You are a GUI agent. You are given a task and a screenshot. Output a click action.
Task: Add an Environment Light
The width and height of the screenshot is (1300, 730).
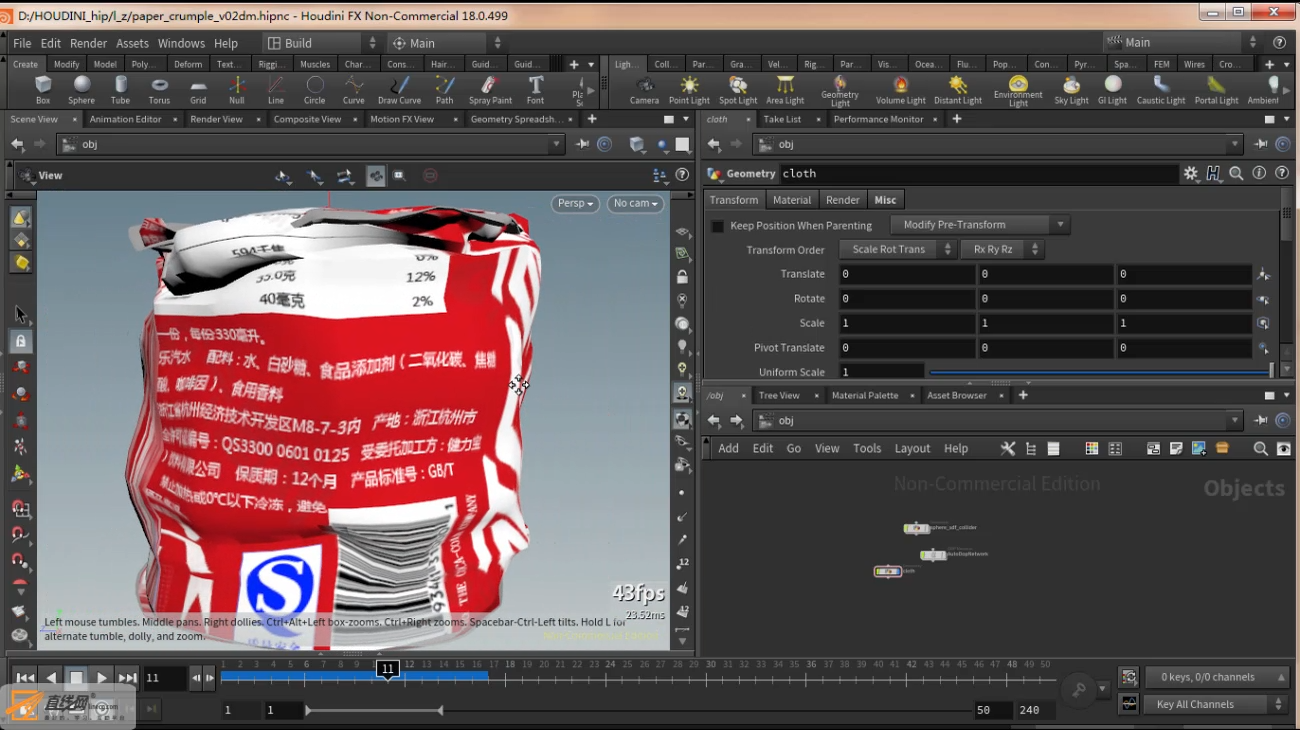[x=1018, y=91]
